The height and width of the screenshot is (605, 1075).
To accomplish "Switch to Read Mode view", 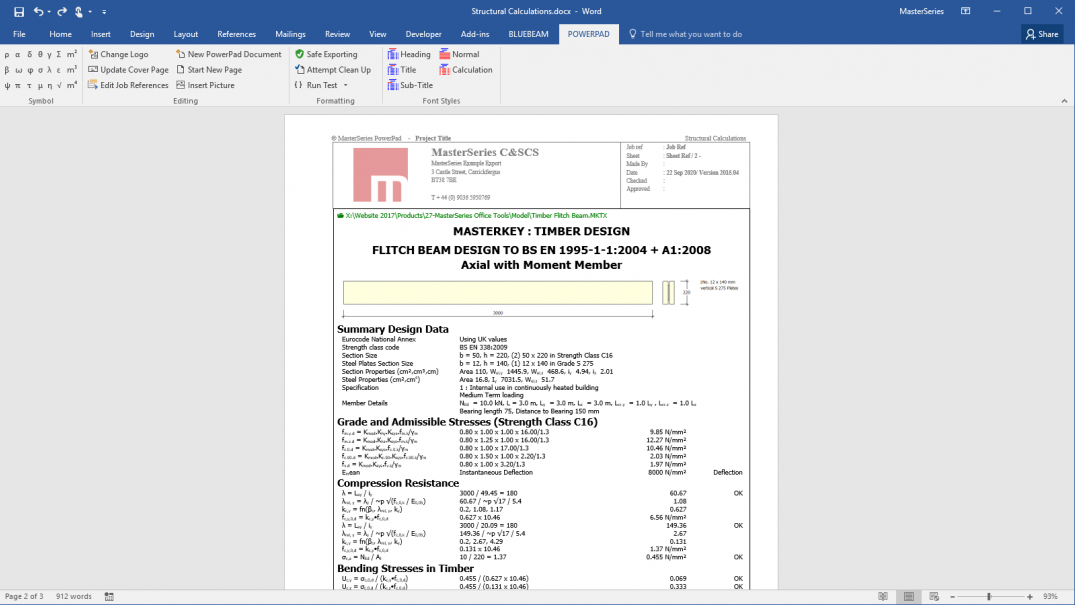I will click(x=883, y=597).
